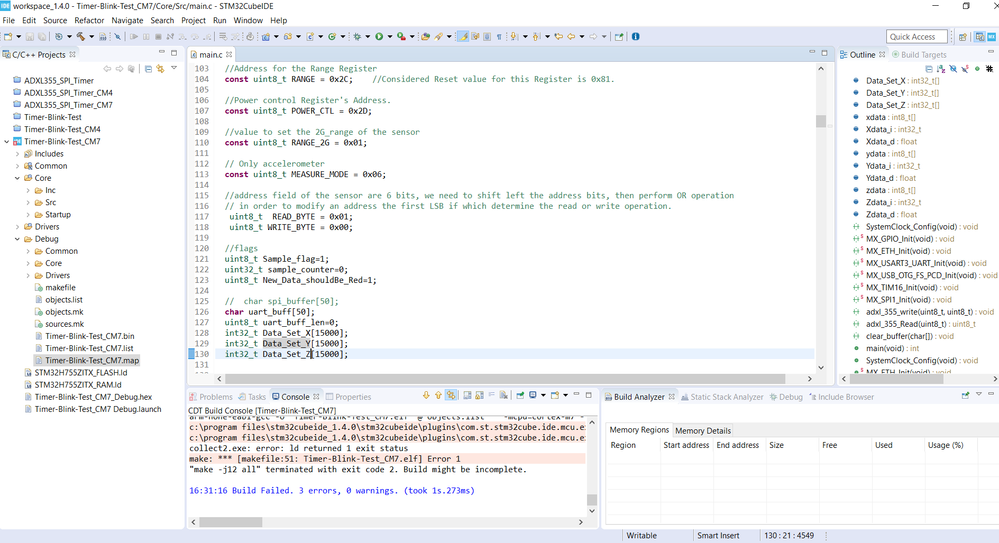Toggle console Scroll Lock icon
The height and width of the screenshot is (543, 999).
tap(479, 396)
